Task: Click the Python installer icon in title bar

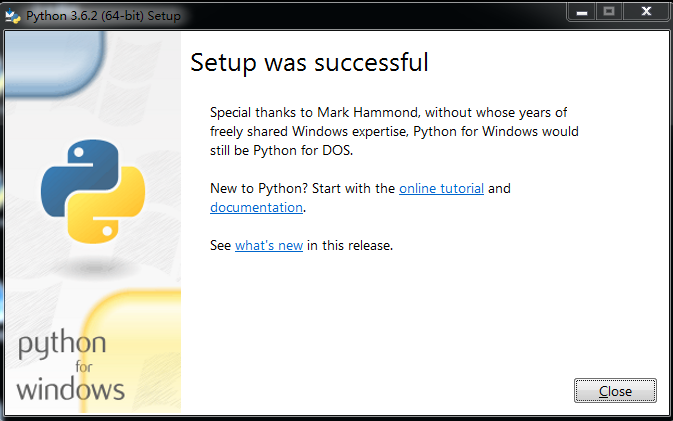Action: point(12,16)
